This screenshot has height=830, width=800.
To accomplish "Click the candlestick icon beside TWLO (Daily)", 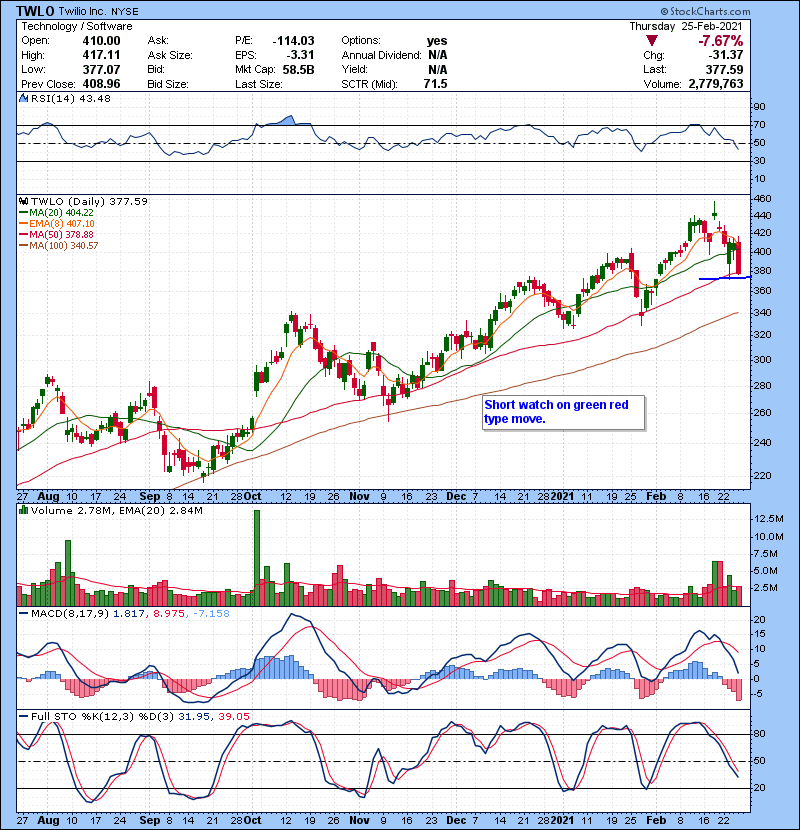I will 23,201.
